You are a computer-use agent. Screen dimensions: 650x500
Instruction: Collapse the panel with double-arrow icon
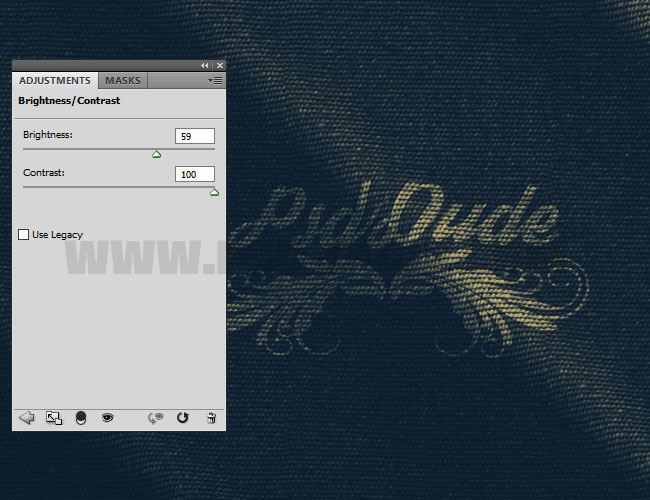click(204, 66)
